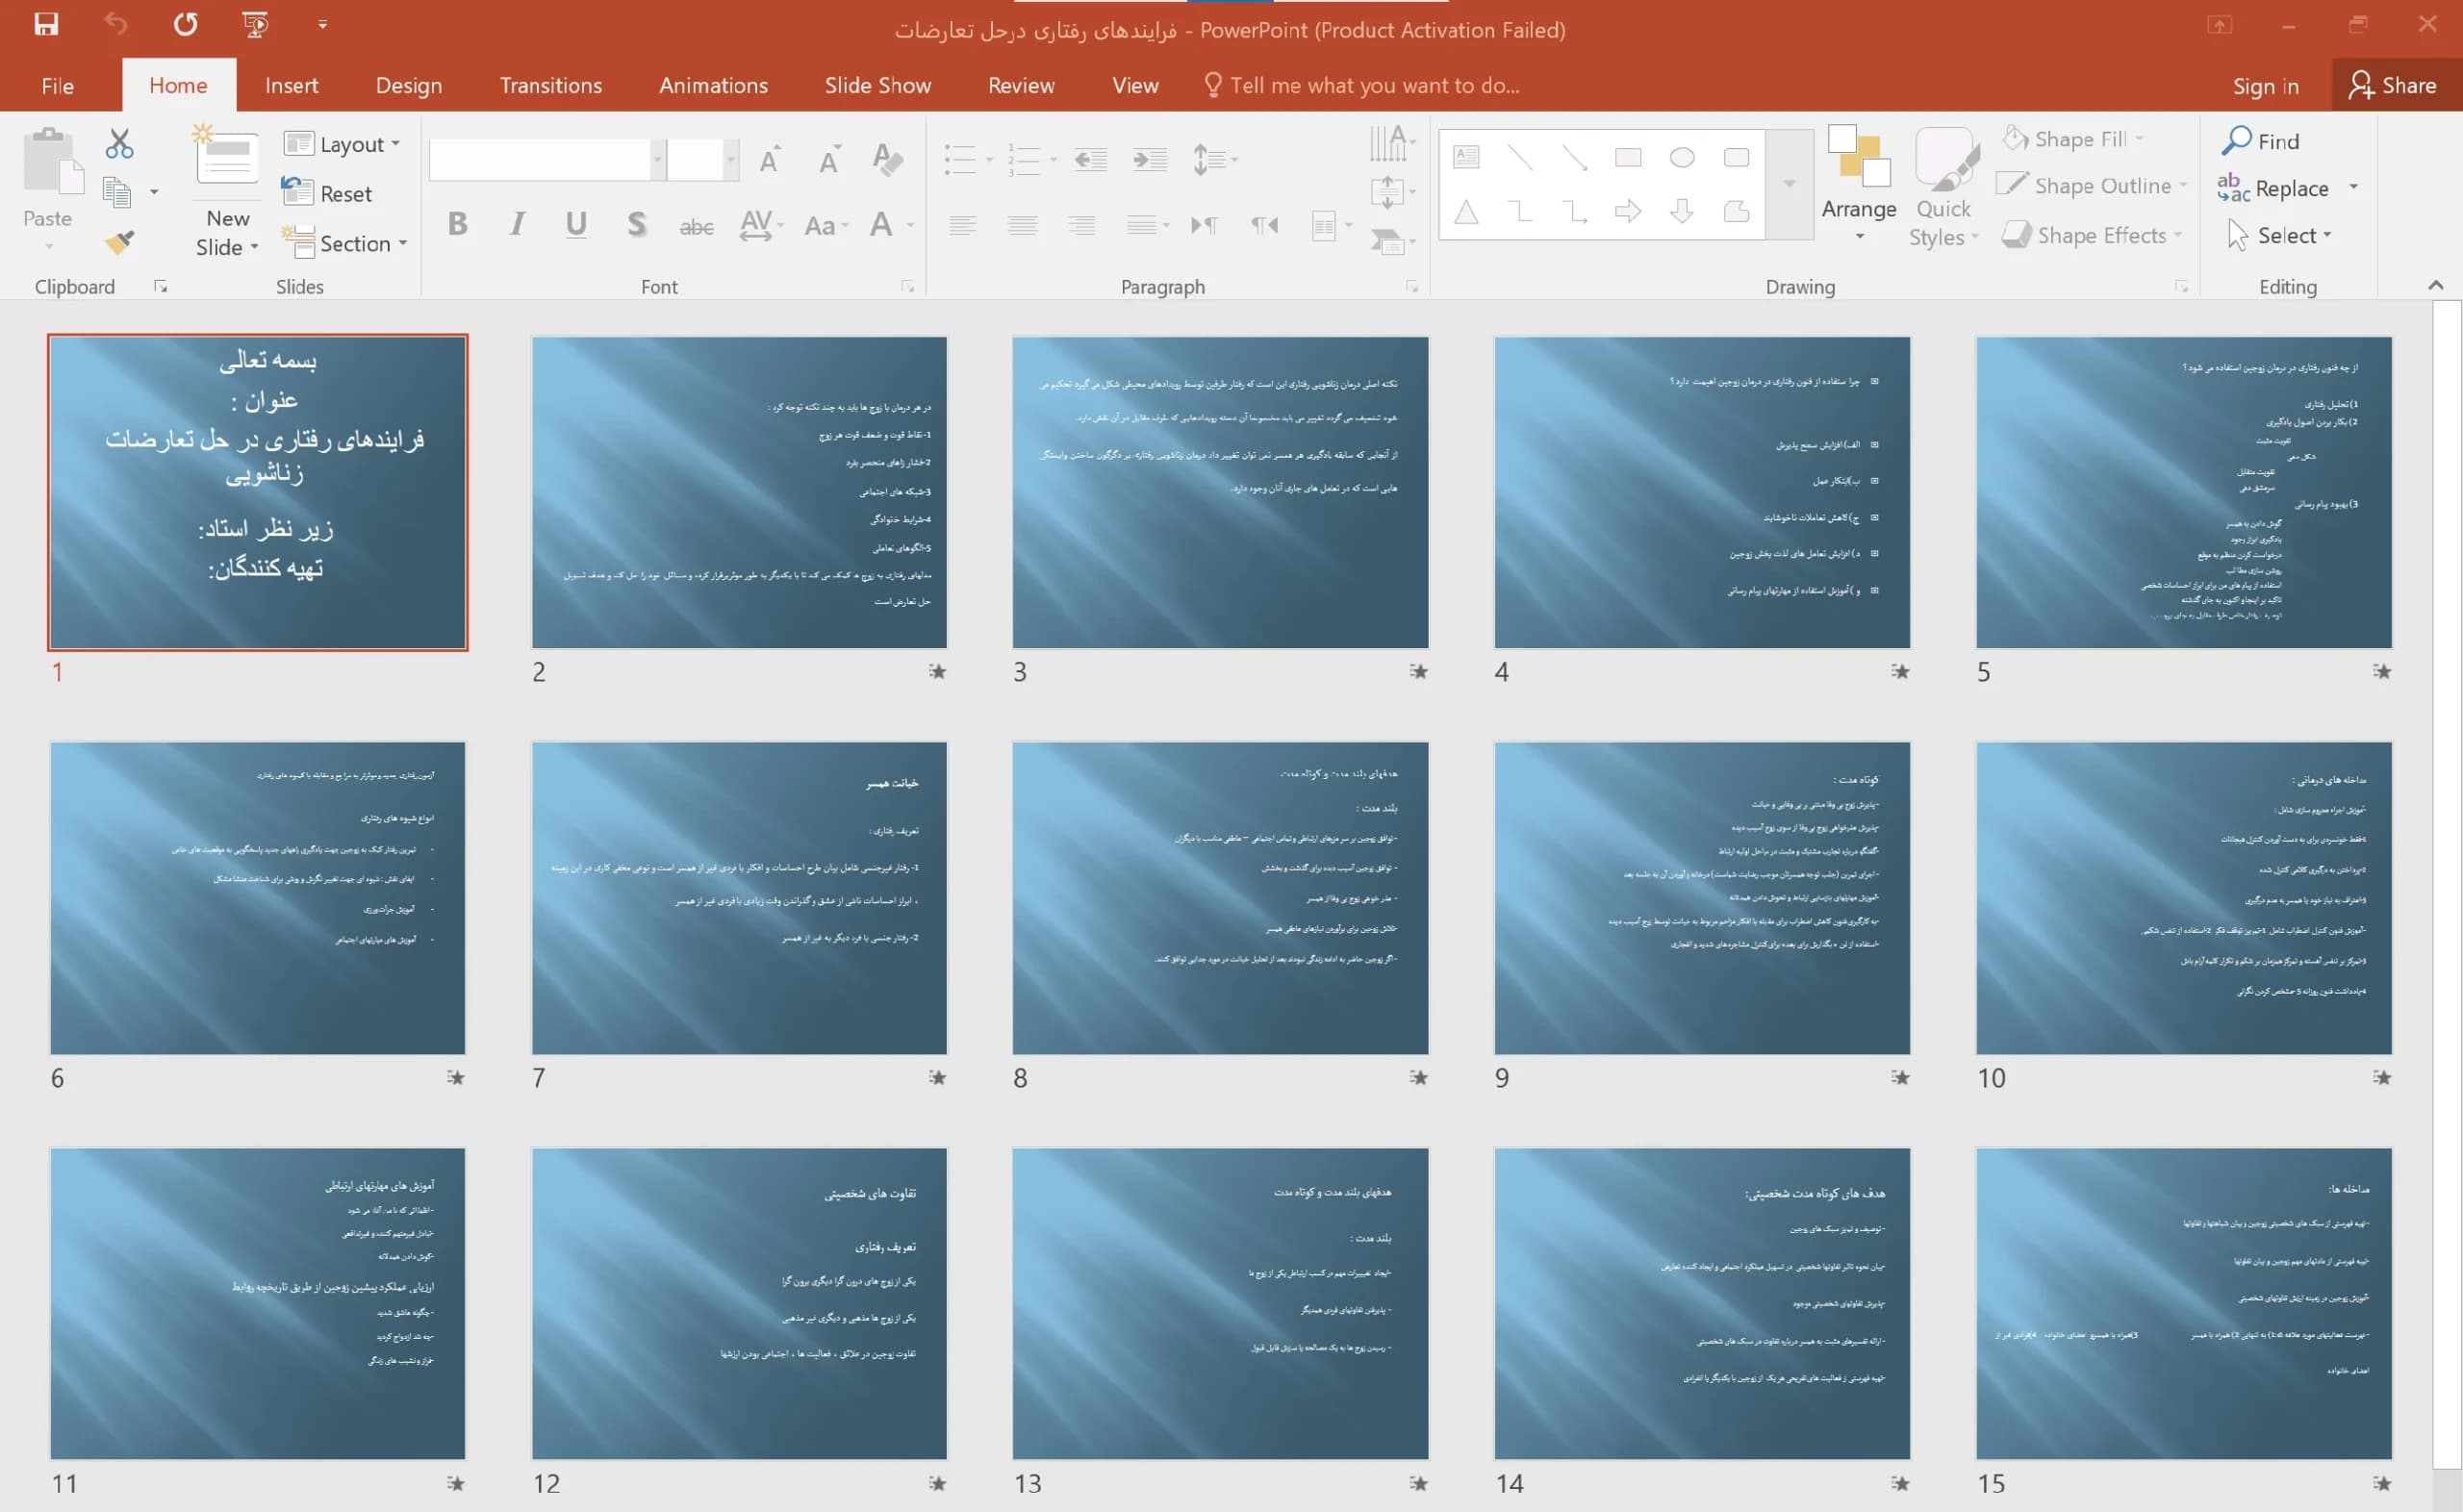This screenshot has width=2463, height=1512.
Task: Start slideshow from beginning via the toolbar icon
Action: [x=256, y=24]
